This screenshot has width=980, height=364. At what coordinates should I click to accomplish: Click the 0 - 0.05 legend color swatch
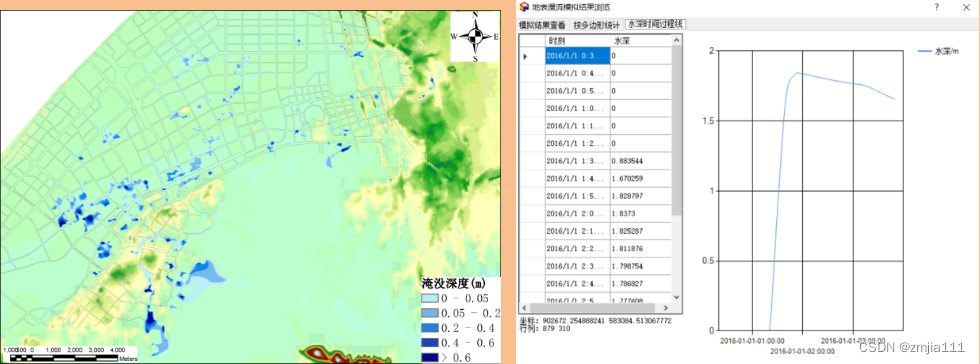click(x=430, y=298)
